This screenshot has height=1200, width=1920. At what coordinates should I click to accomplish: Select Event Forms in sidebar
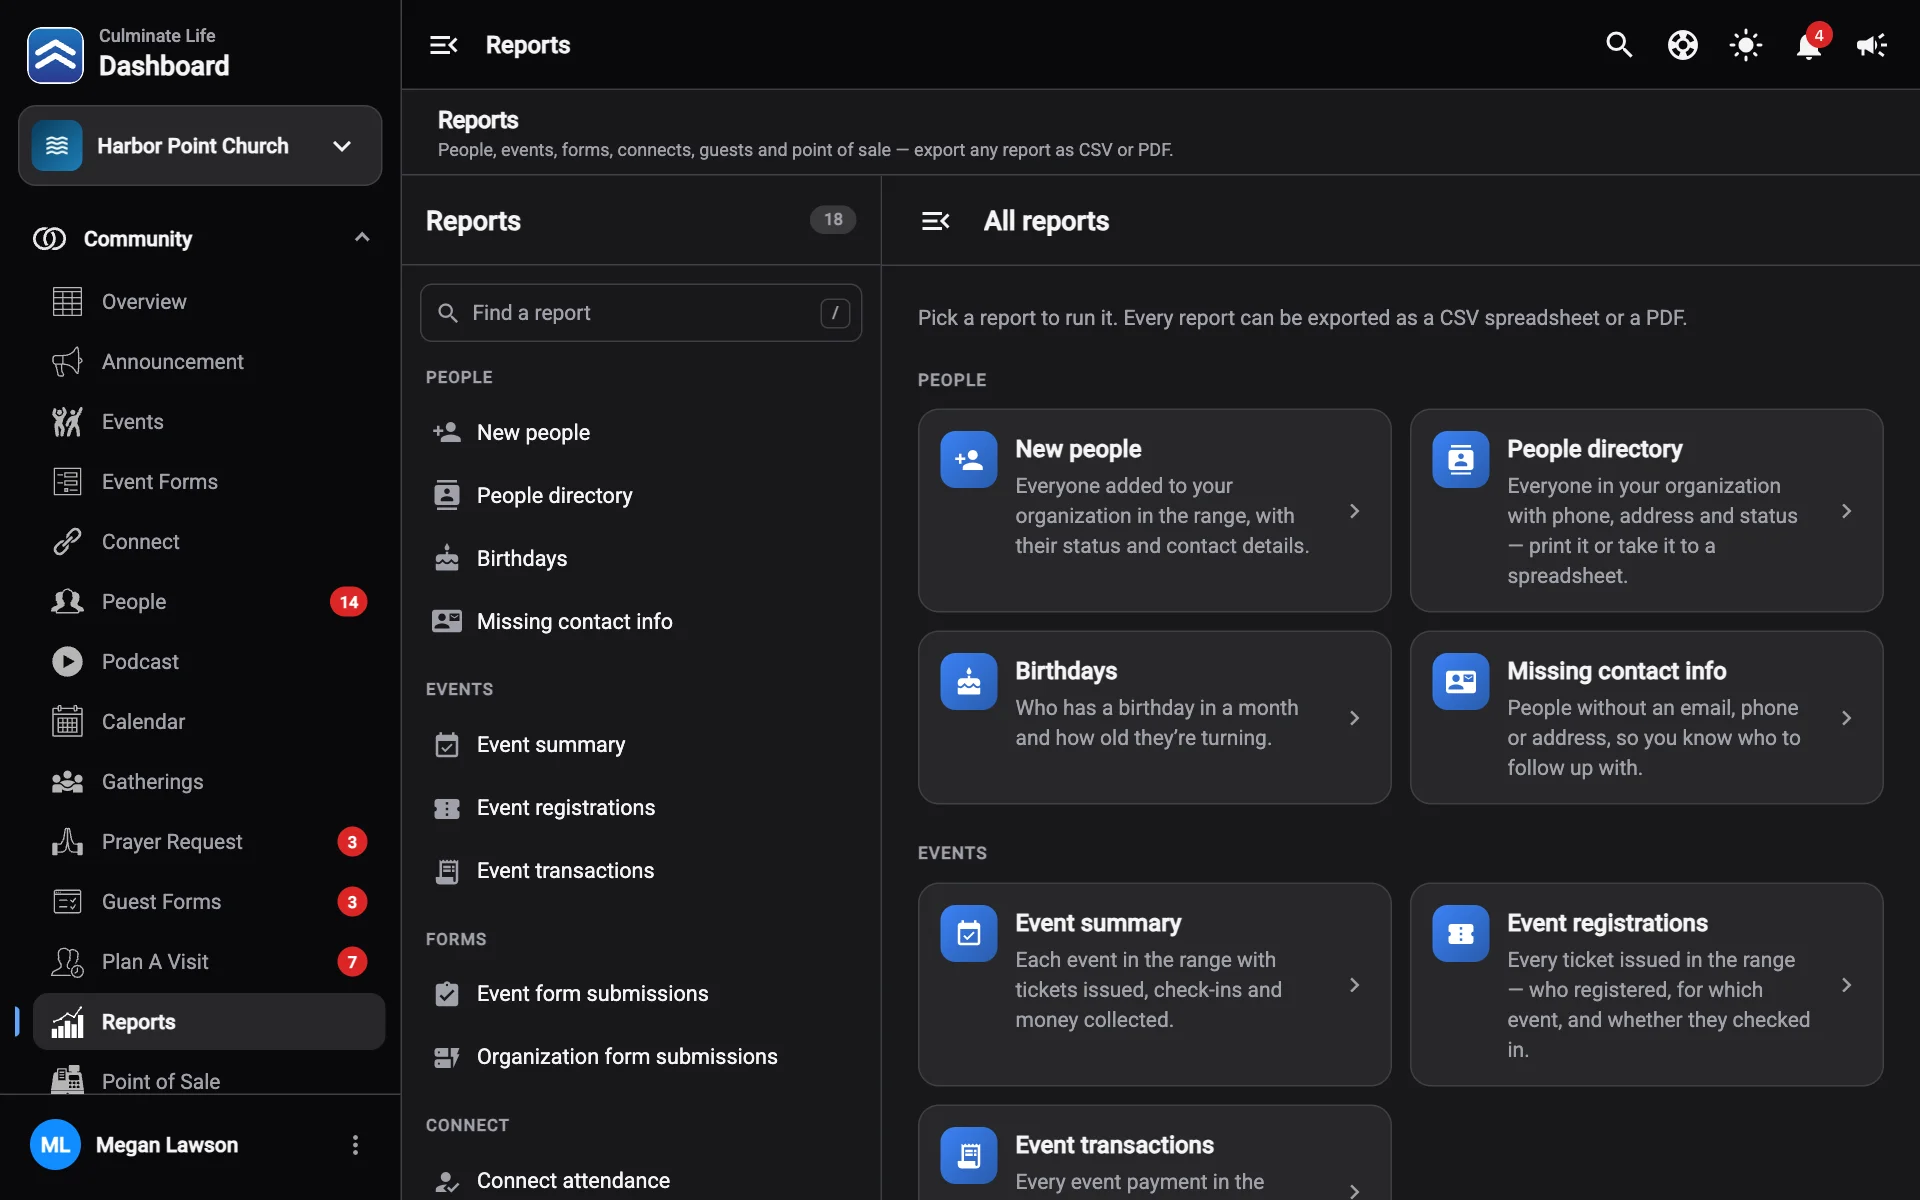point(209,482)
